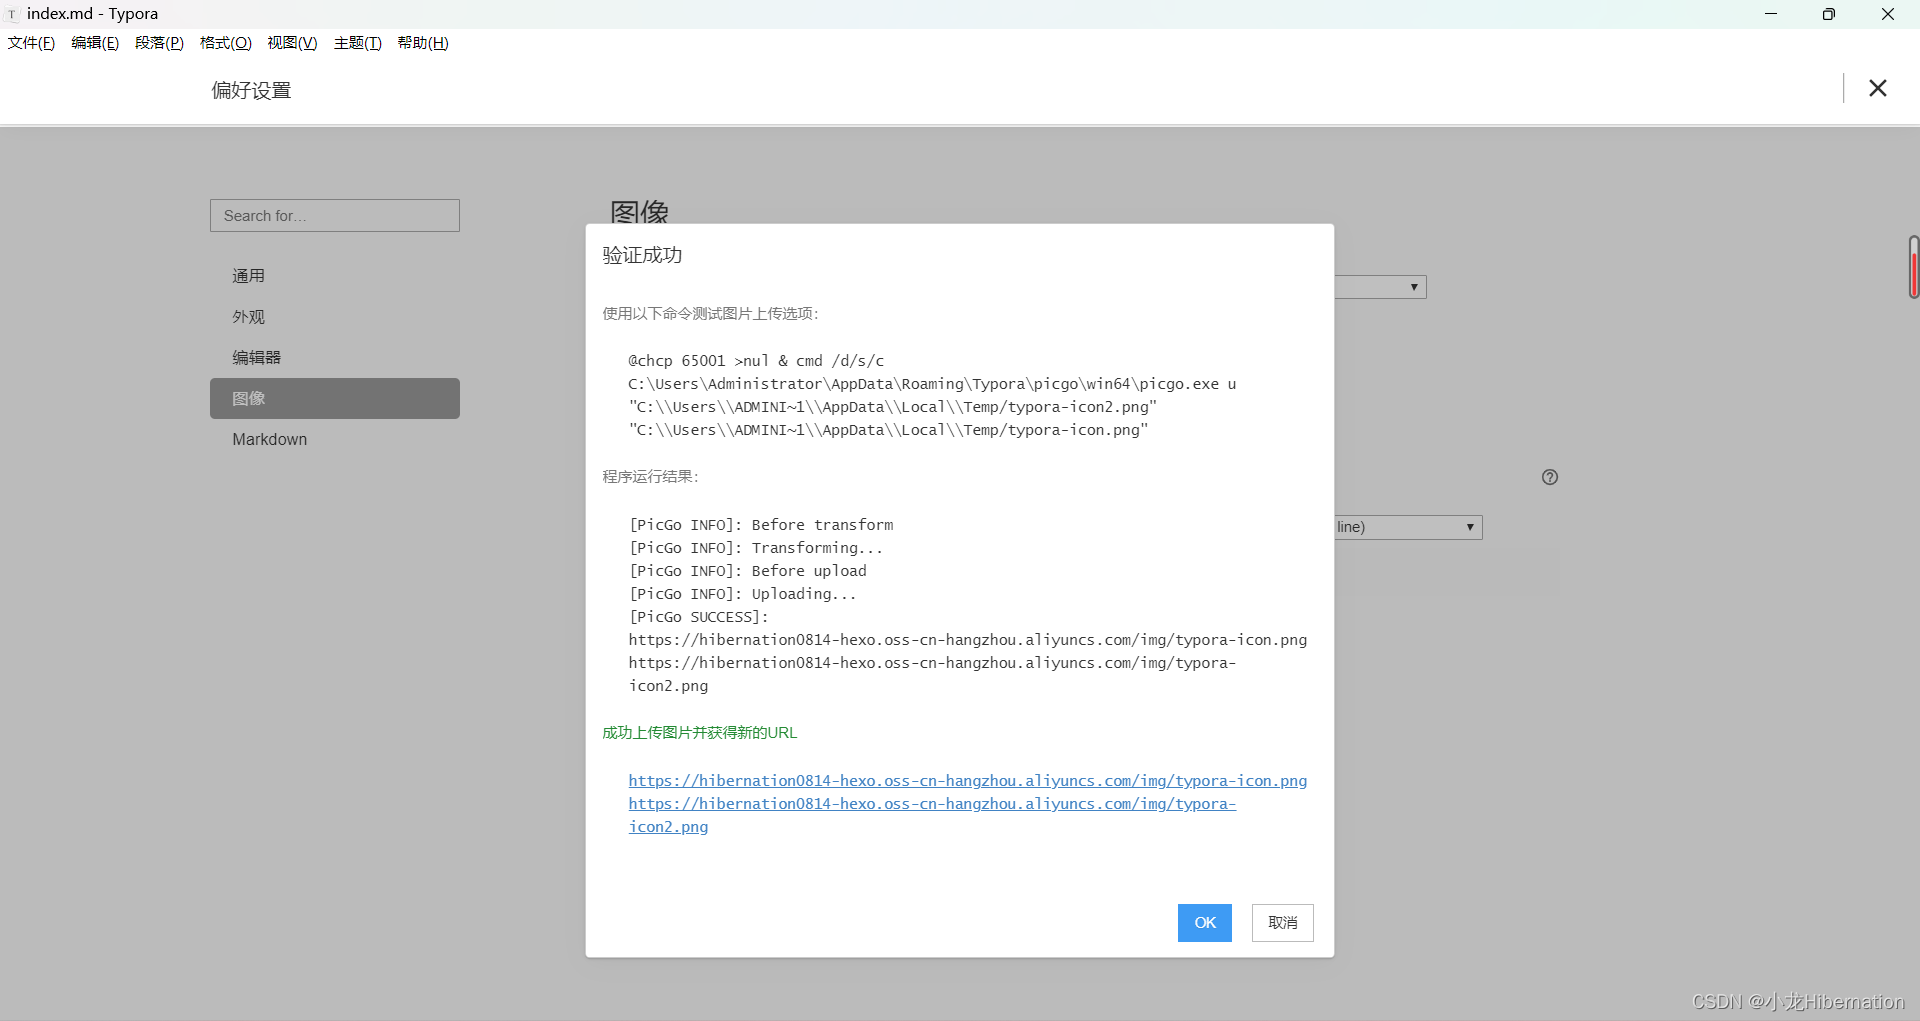Click the Typora app icon in title bar
1920x1021 pixels.
click(12, 14)
